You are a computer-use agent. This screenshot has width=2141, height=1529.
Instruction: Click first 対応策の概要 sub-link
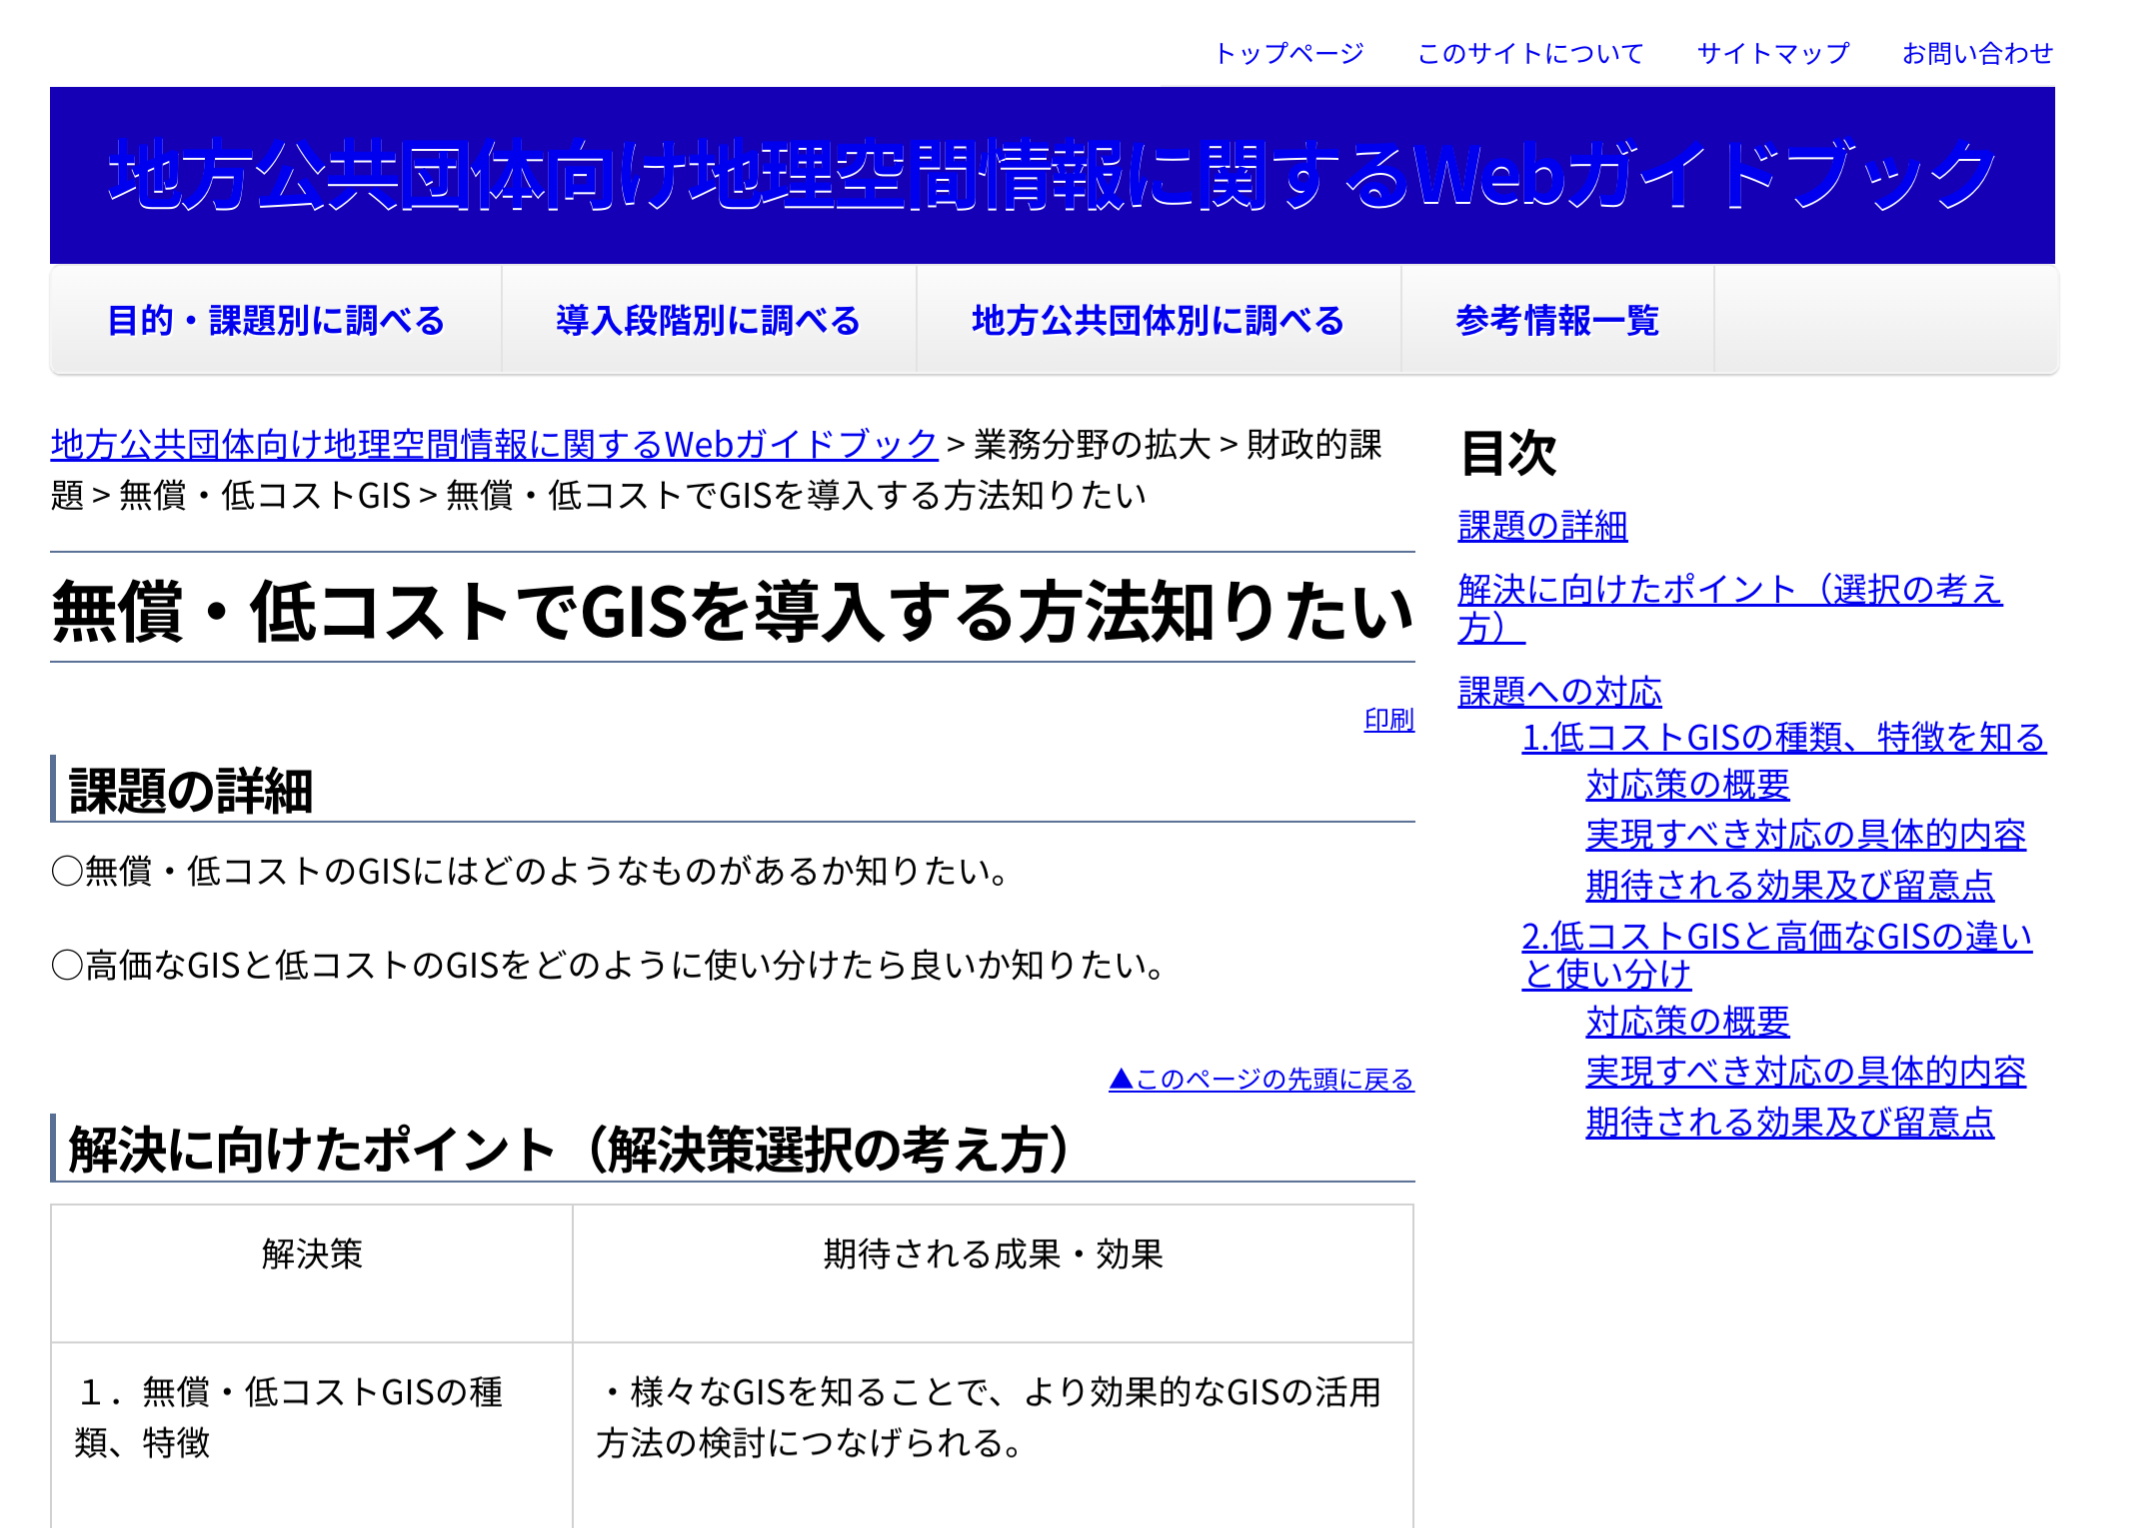pyautogui.click(x=1687, y=785)
